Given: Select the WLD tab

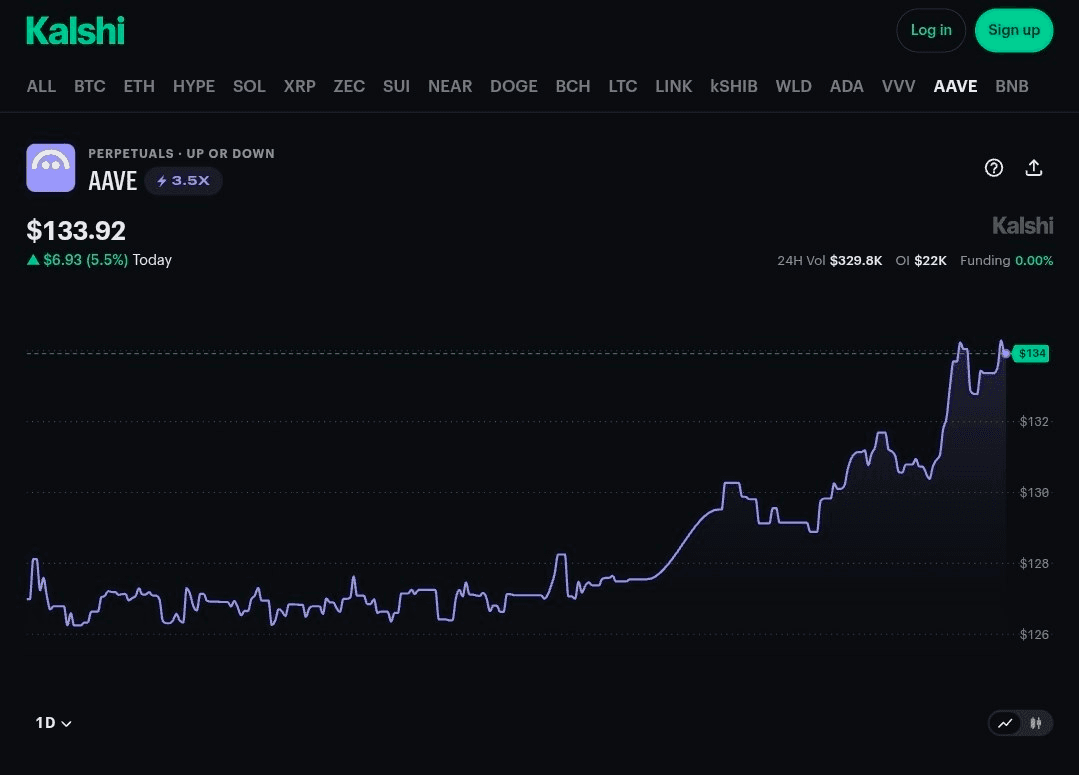Looking at the screenshot, I should pos(793,86).
